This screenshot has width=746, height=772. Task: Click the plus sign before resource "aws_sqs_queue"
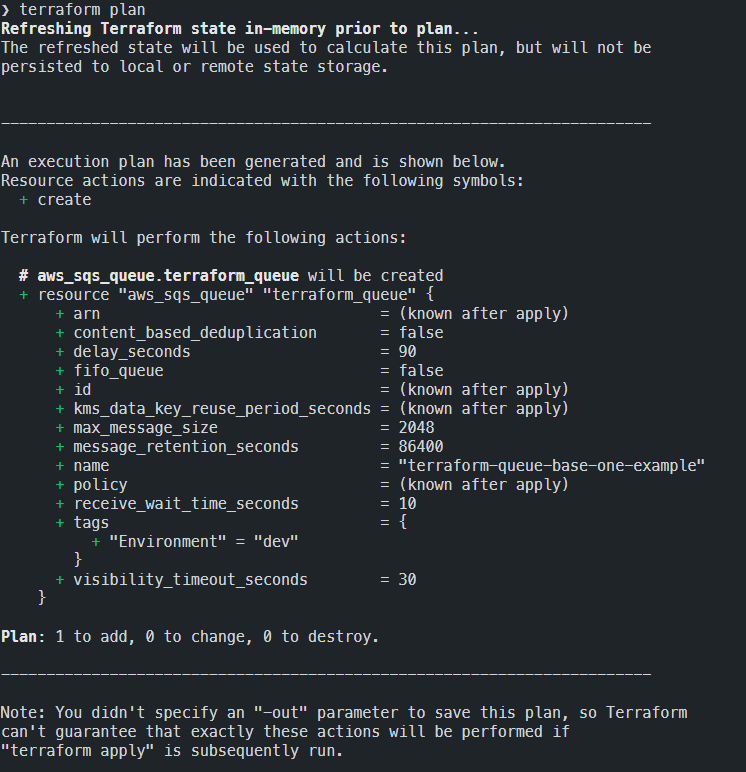(x=24, y=295)
